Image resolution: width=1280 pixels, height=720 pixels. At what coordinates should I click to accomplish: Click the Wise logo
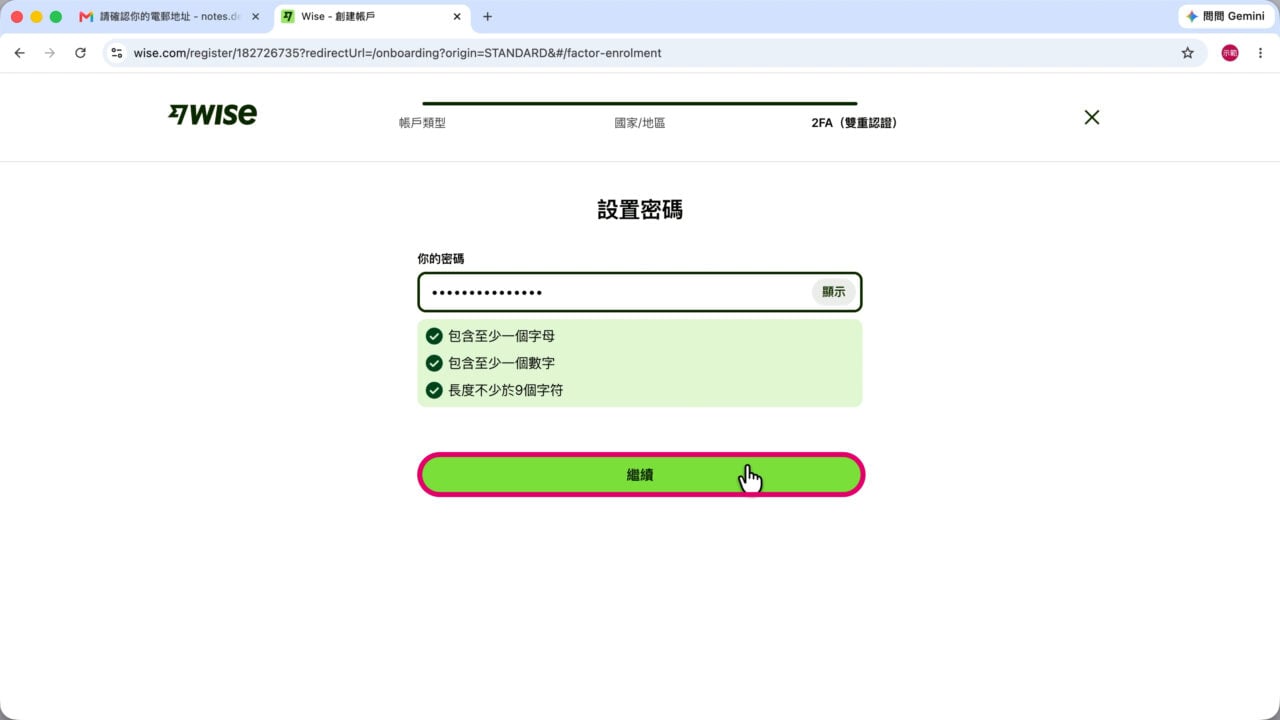coord(212,114)
